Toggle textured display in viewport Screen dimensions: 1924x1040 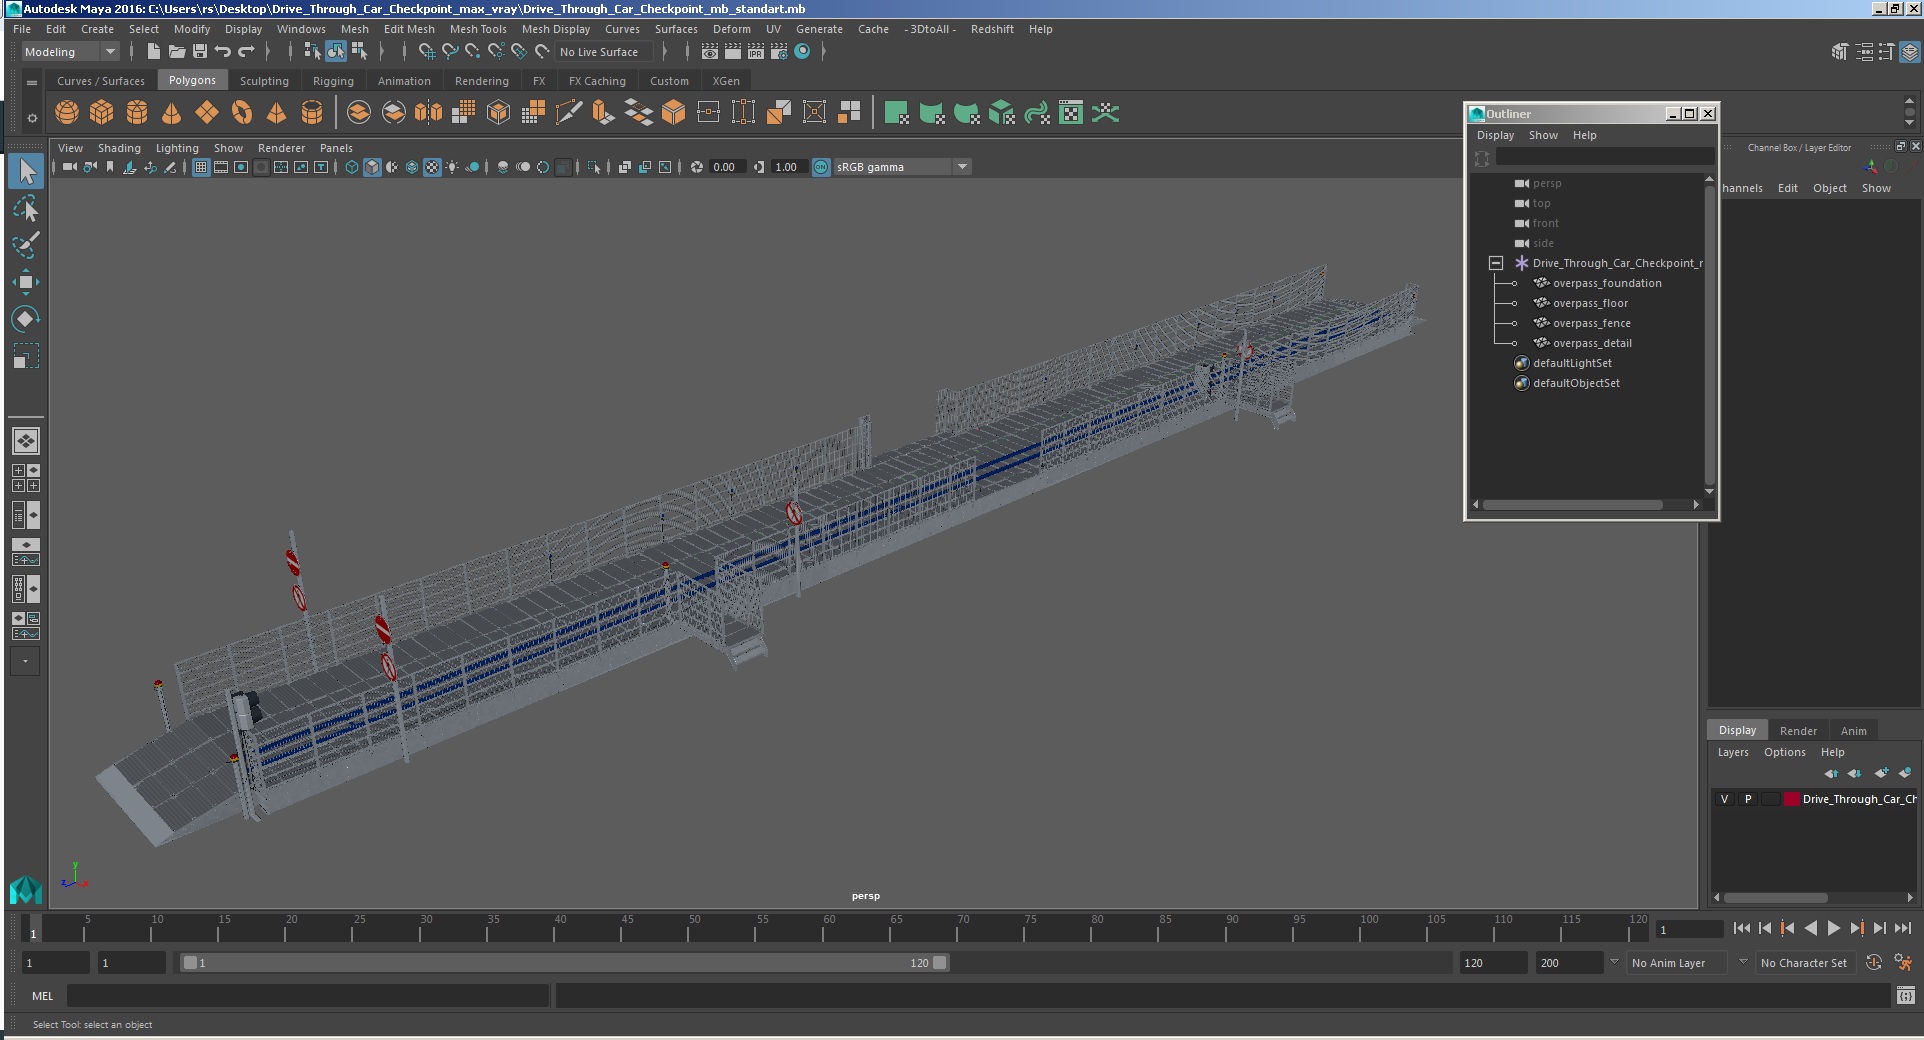(432, 167)
